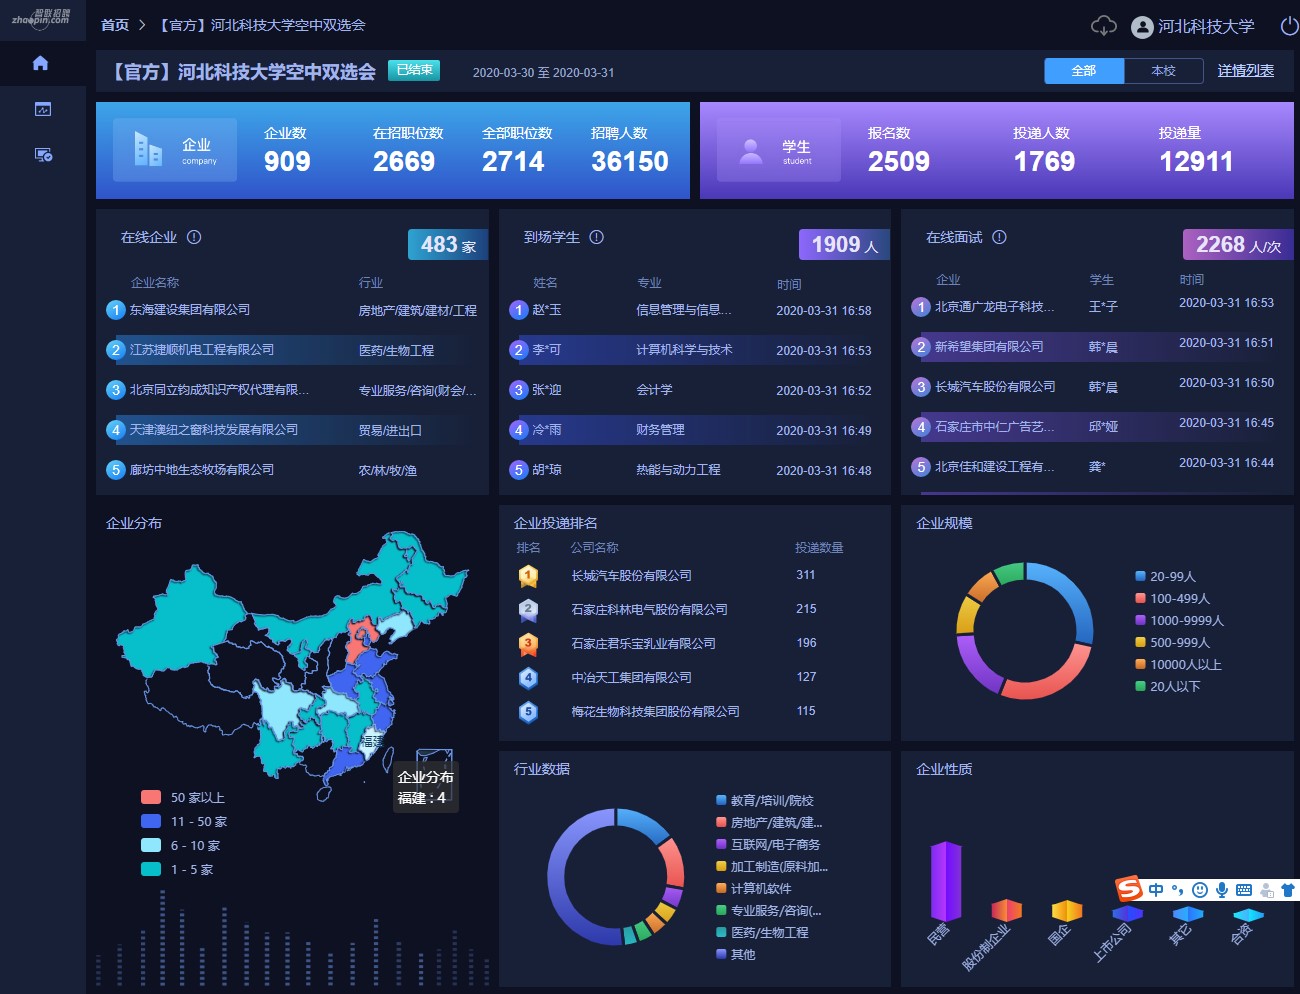Click the rank 3 medal beside 石家庄君乐宝乳业有限公司
Screen dimensions: 1300x994
tap(528, 644)
